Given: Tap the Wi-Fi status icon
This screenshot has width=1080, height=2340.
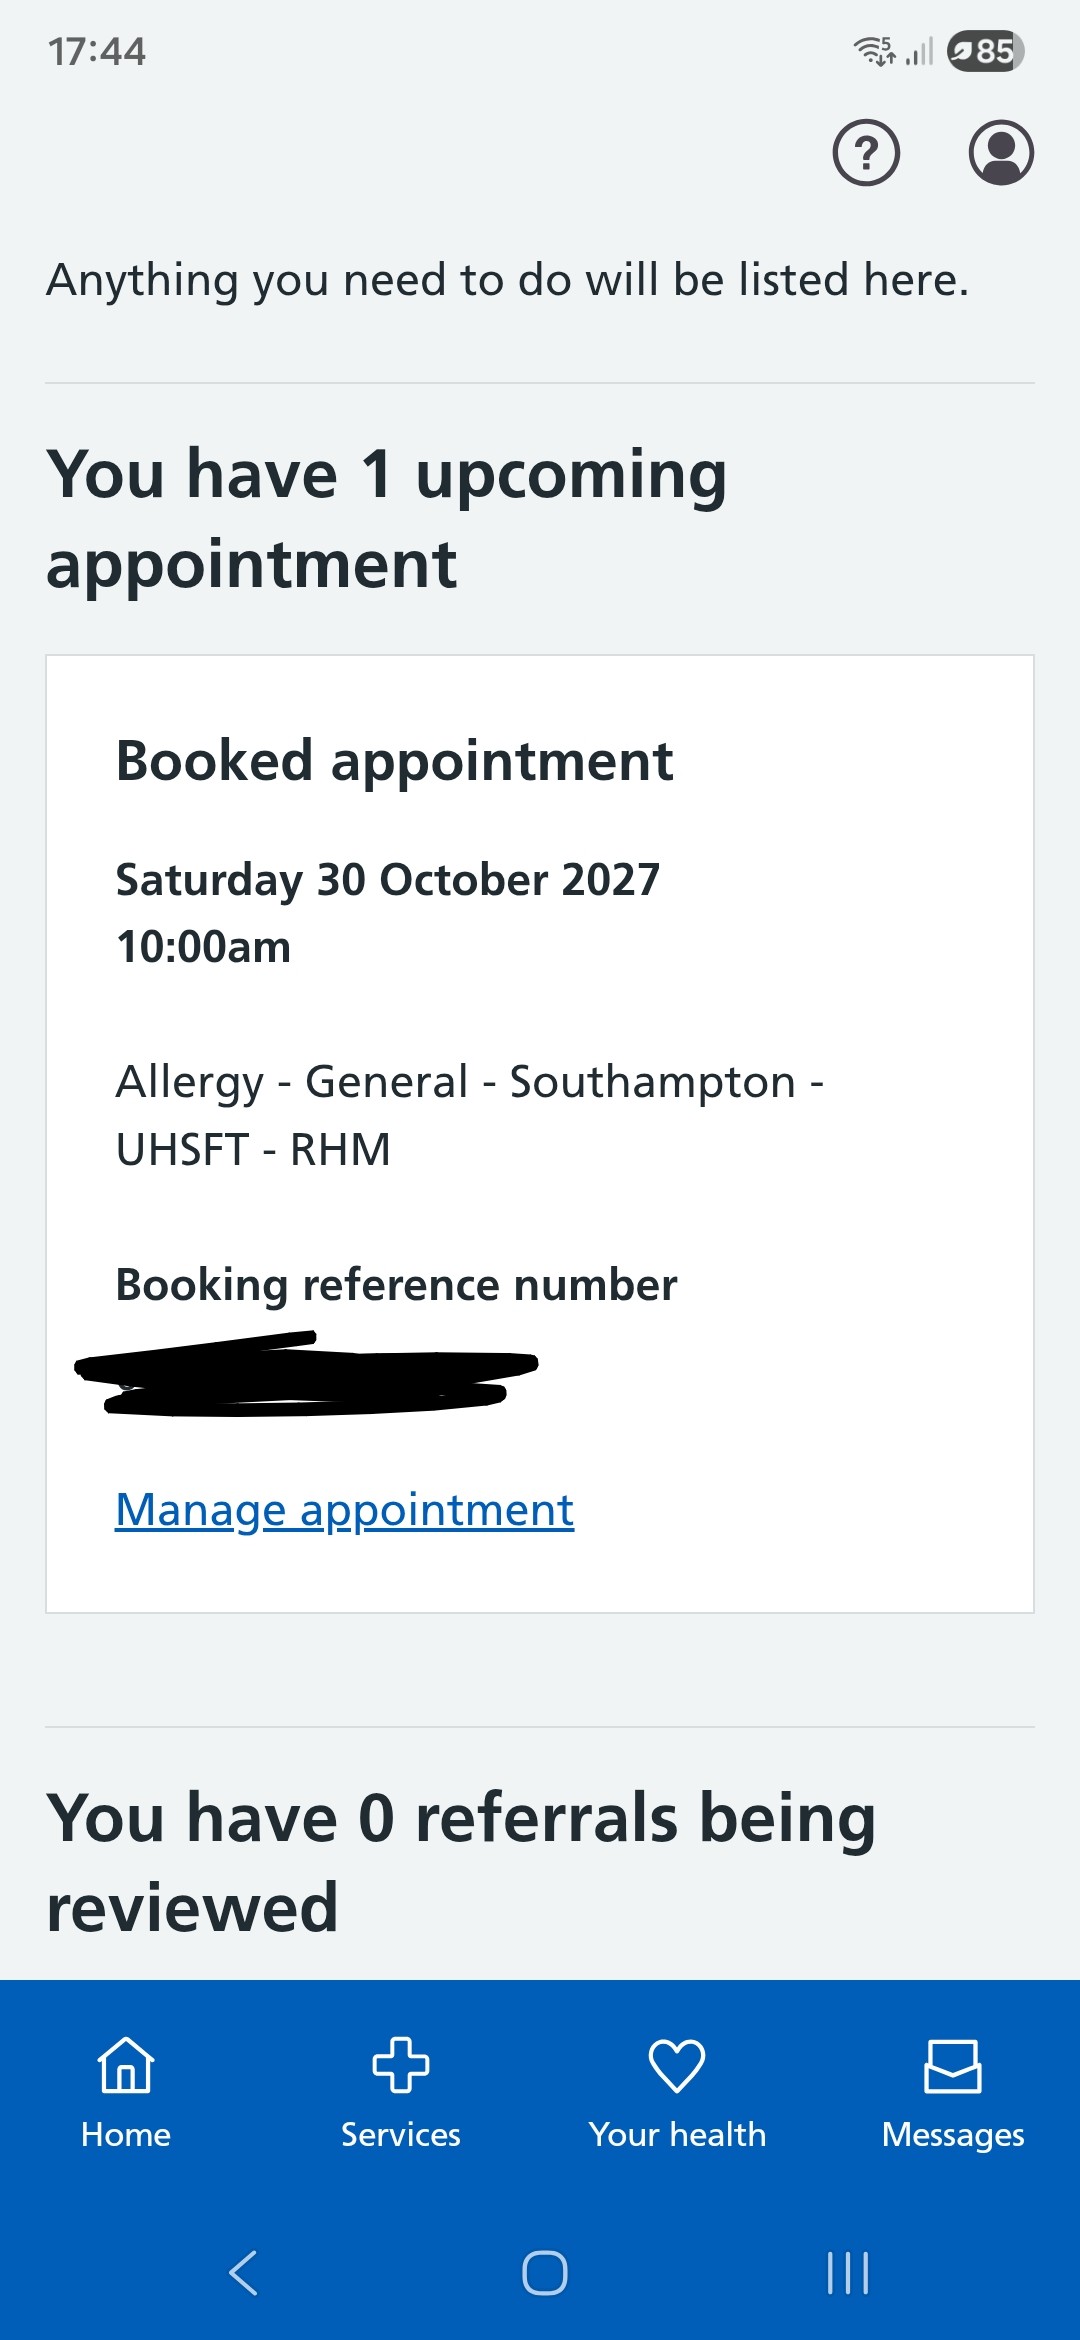Looking at the screenshot, I should pos(874,50).
